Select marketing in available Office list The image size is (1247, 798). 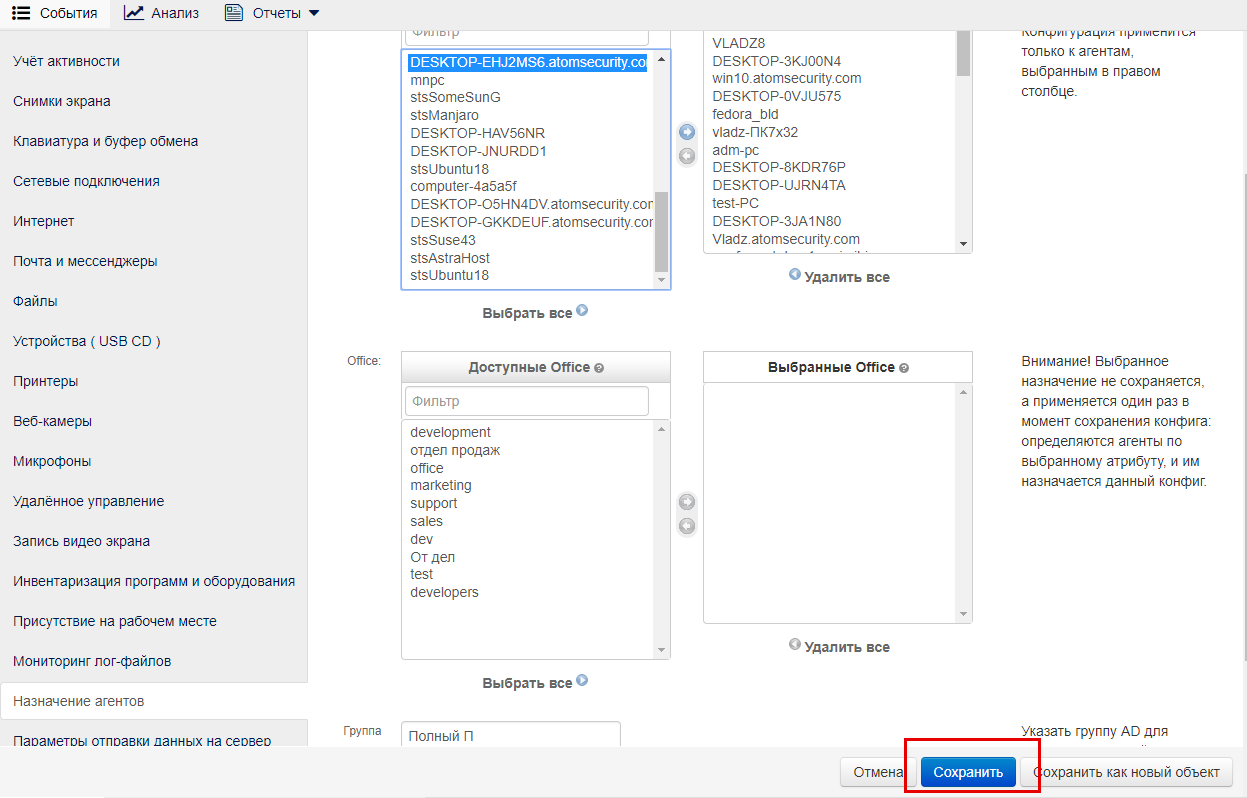pyautogui.click(x=441, y=485)
